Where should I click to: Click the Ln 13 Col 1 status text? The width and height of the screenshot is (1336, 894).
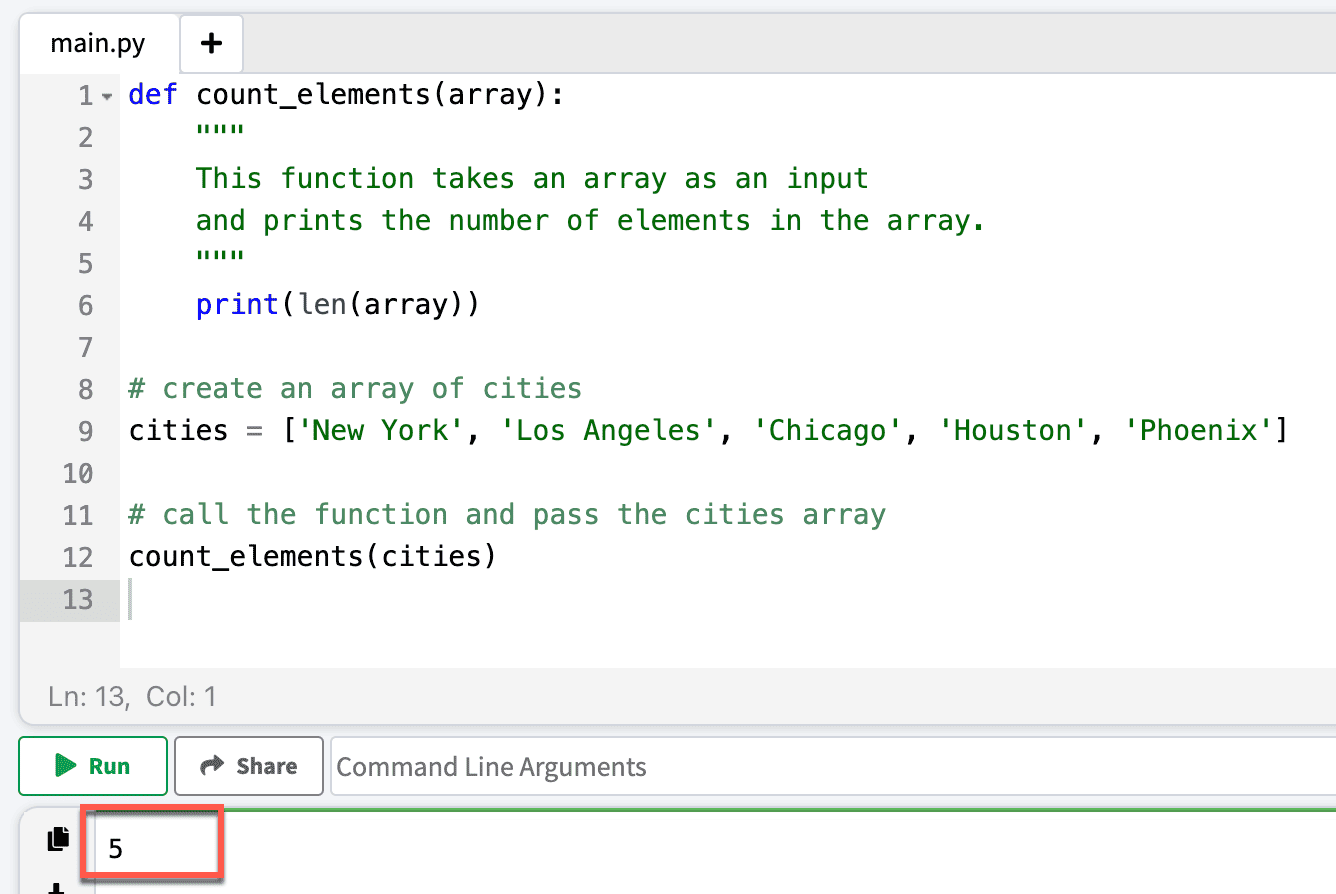130,696
